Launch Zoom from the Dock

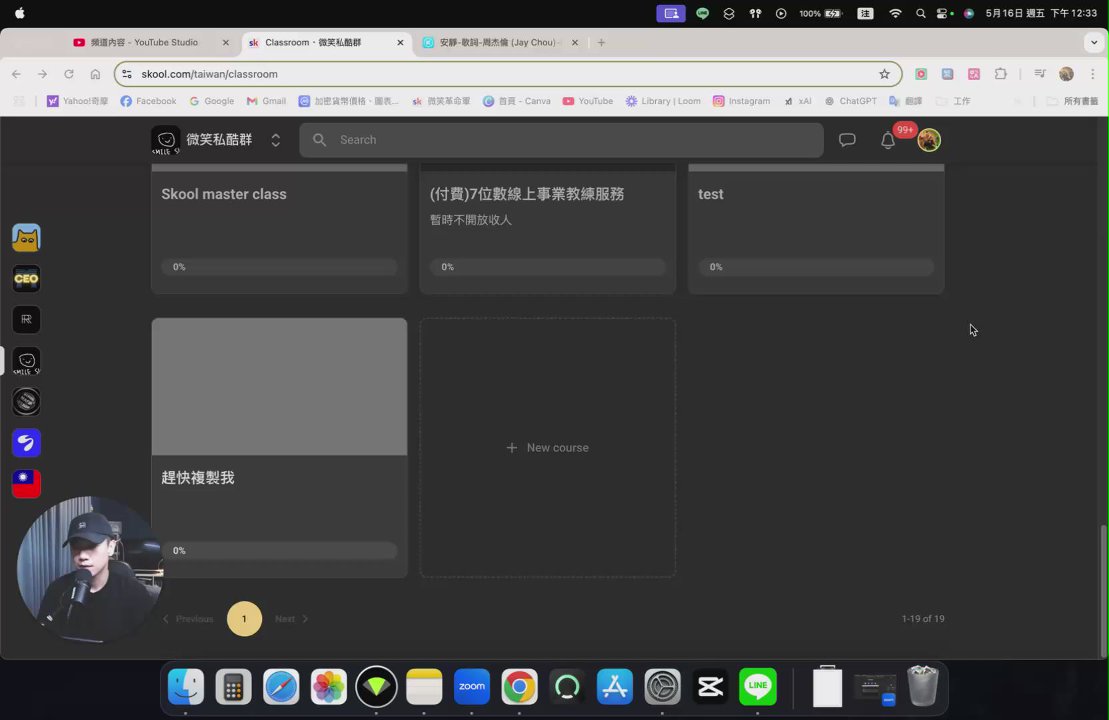[471, 687]
